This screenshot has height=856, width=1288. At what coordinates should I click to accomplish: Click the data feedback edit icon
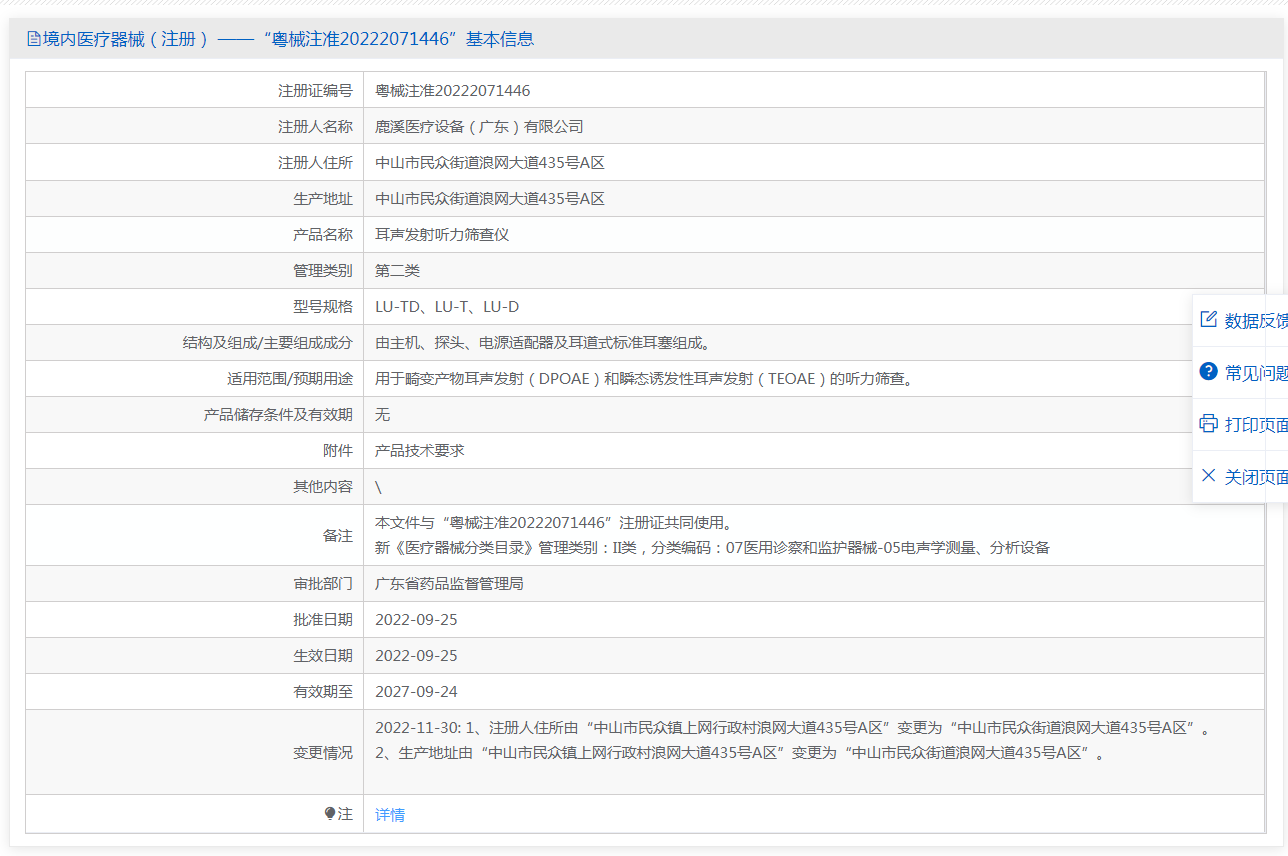(x=1208, y=320)
